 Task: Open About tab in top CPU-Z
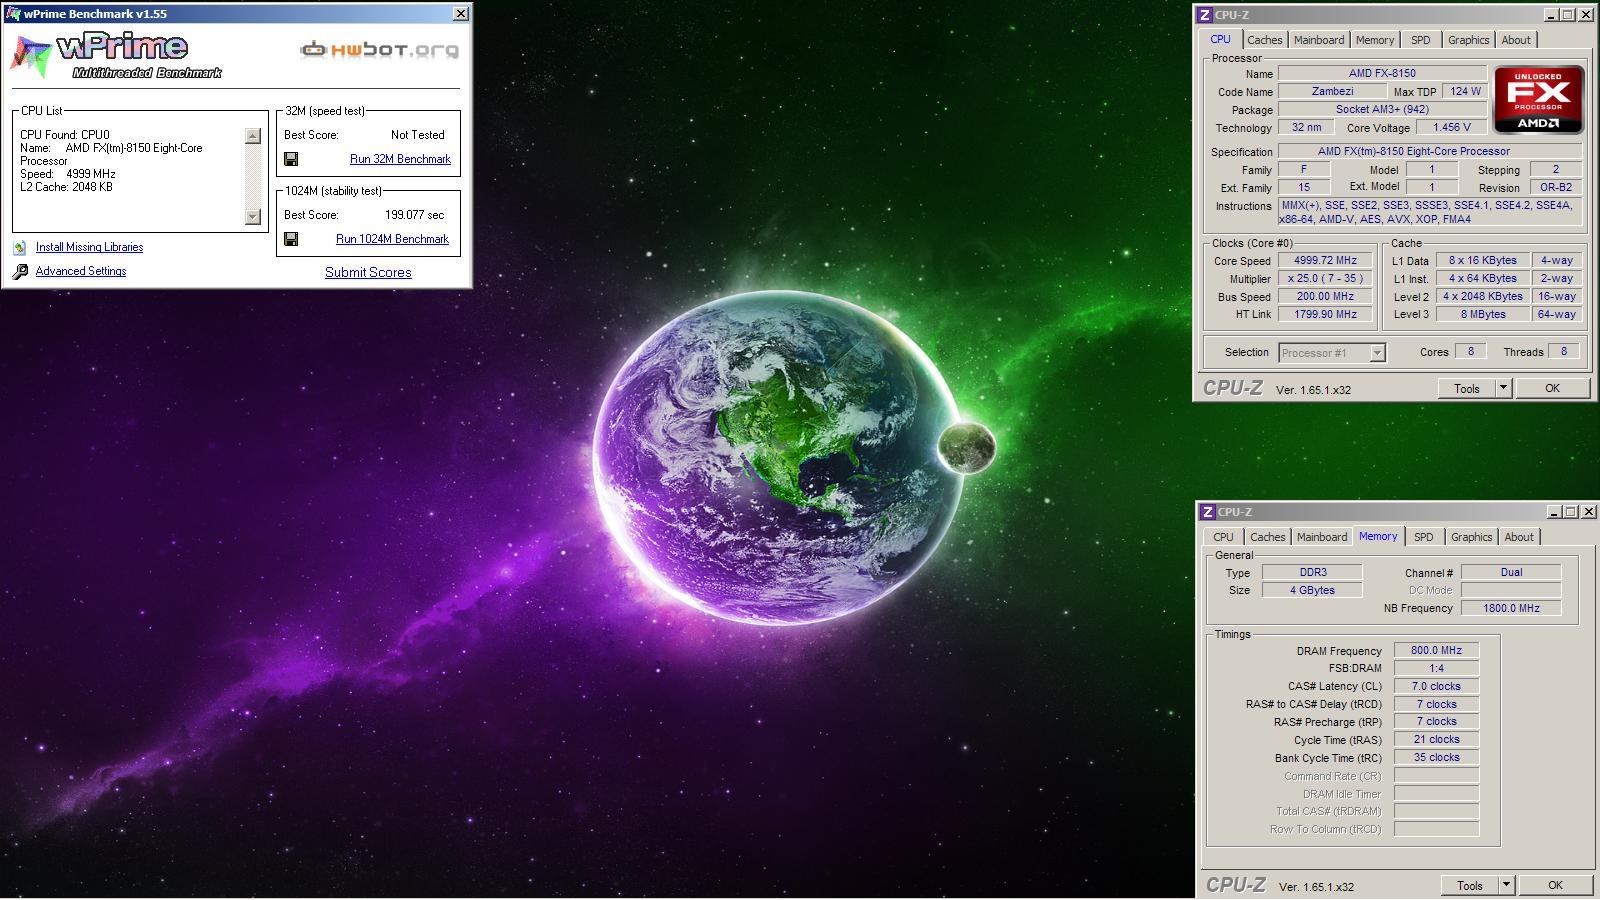click(1516, 40)
